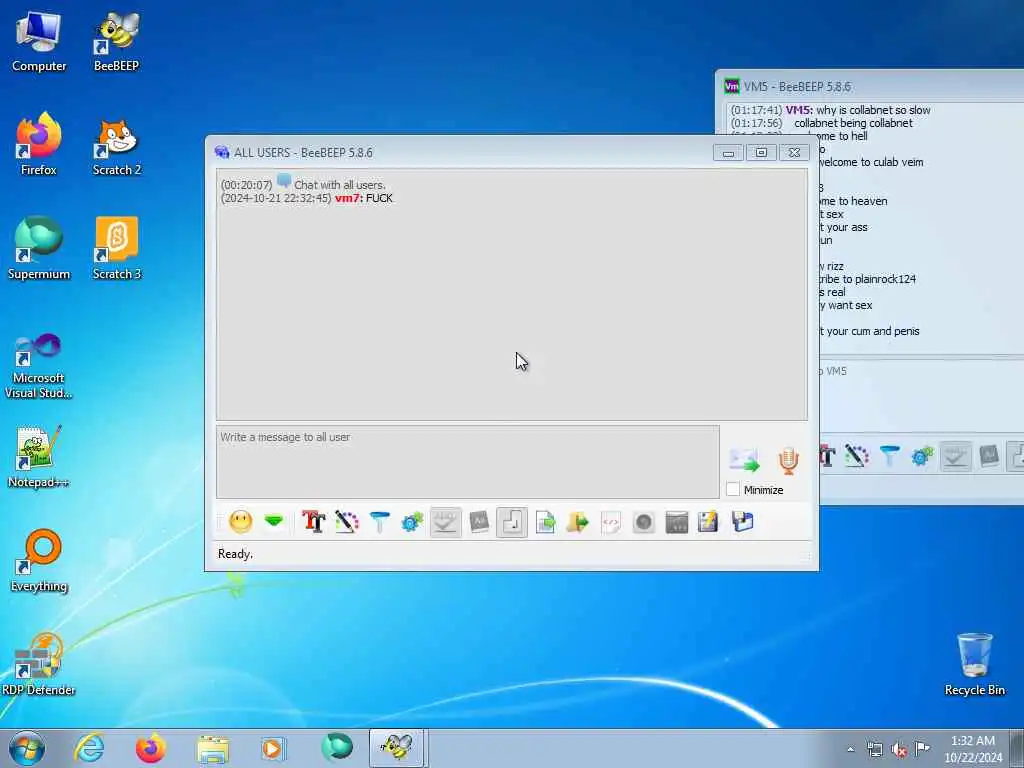This screenshot has width=1024, height=768.
Task: Click the floppy disk with pencil icon
Action: (x=709, y=522)
